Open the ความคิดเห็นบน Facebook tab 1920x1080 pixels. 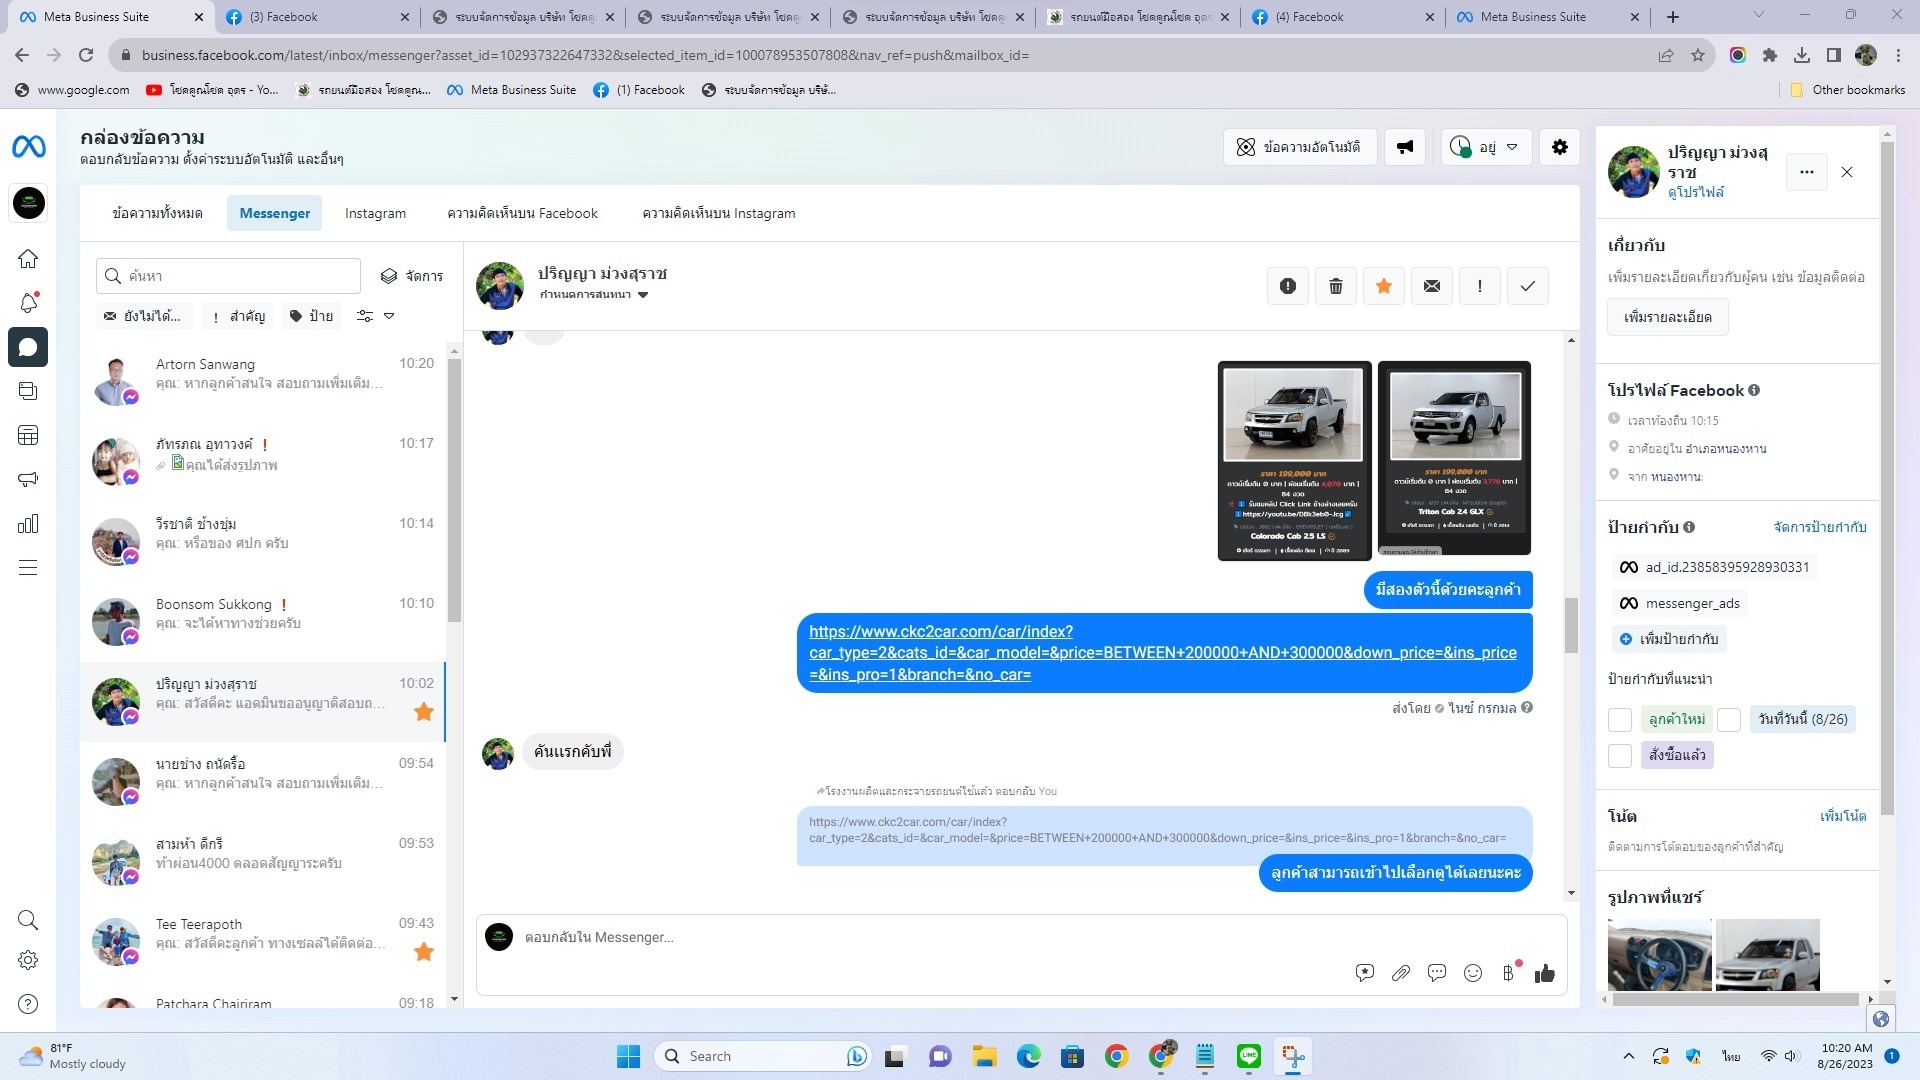[x=522, y=213]
